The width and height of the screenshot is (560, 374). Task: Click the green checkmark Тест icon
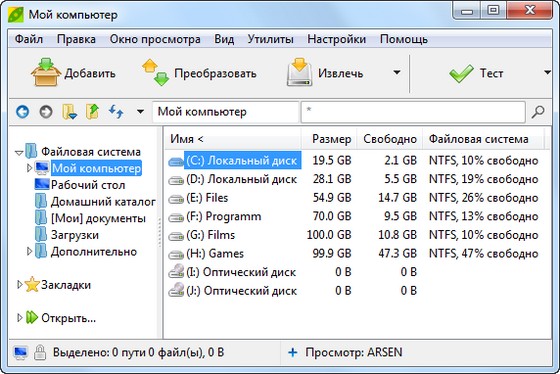tap(461, 73)
